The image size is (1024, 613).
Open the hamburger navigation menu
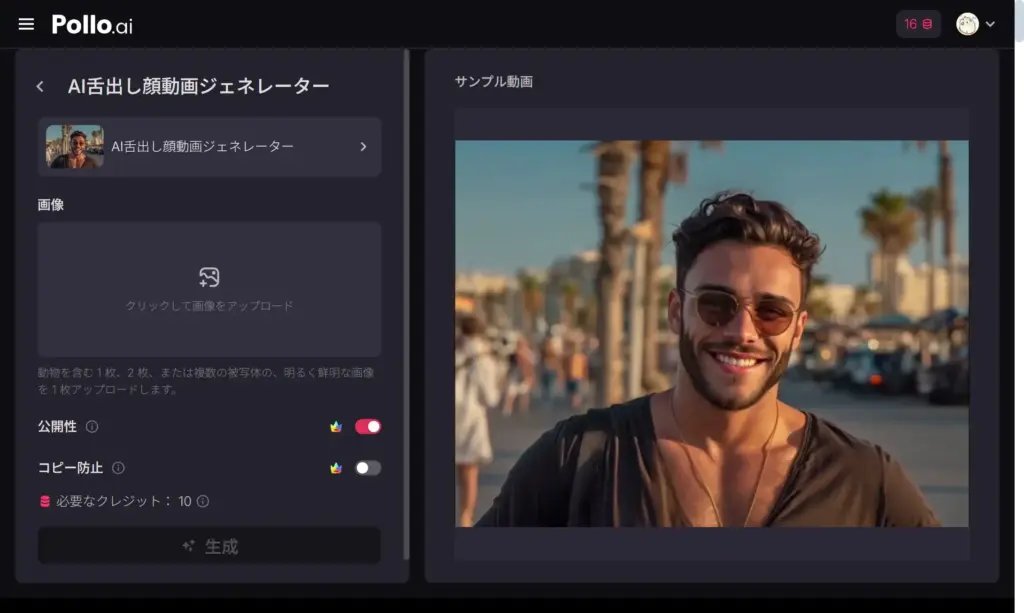click(x=26, y=24)
